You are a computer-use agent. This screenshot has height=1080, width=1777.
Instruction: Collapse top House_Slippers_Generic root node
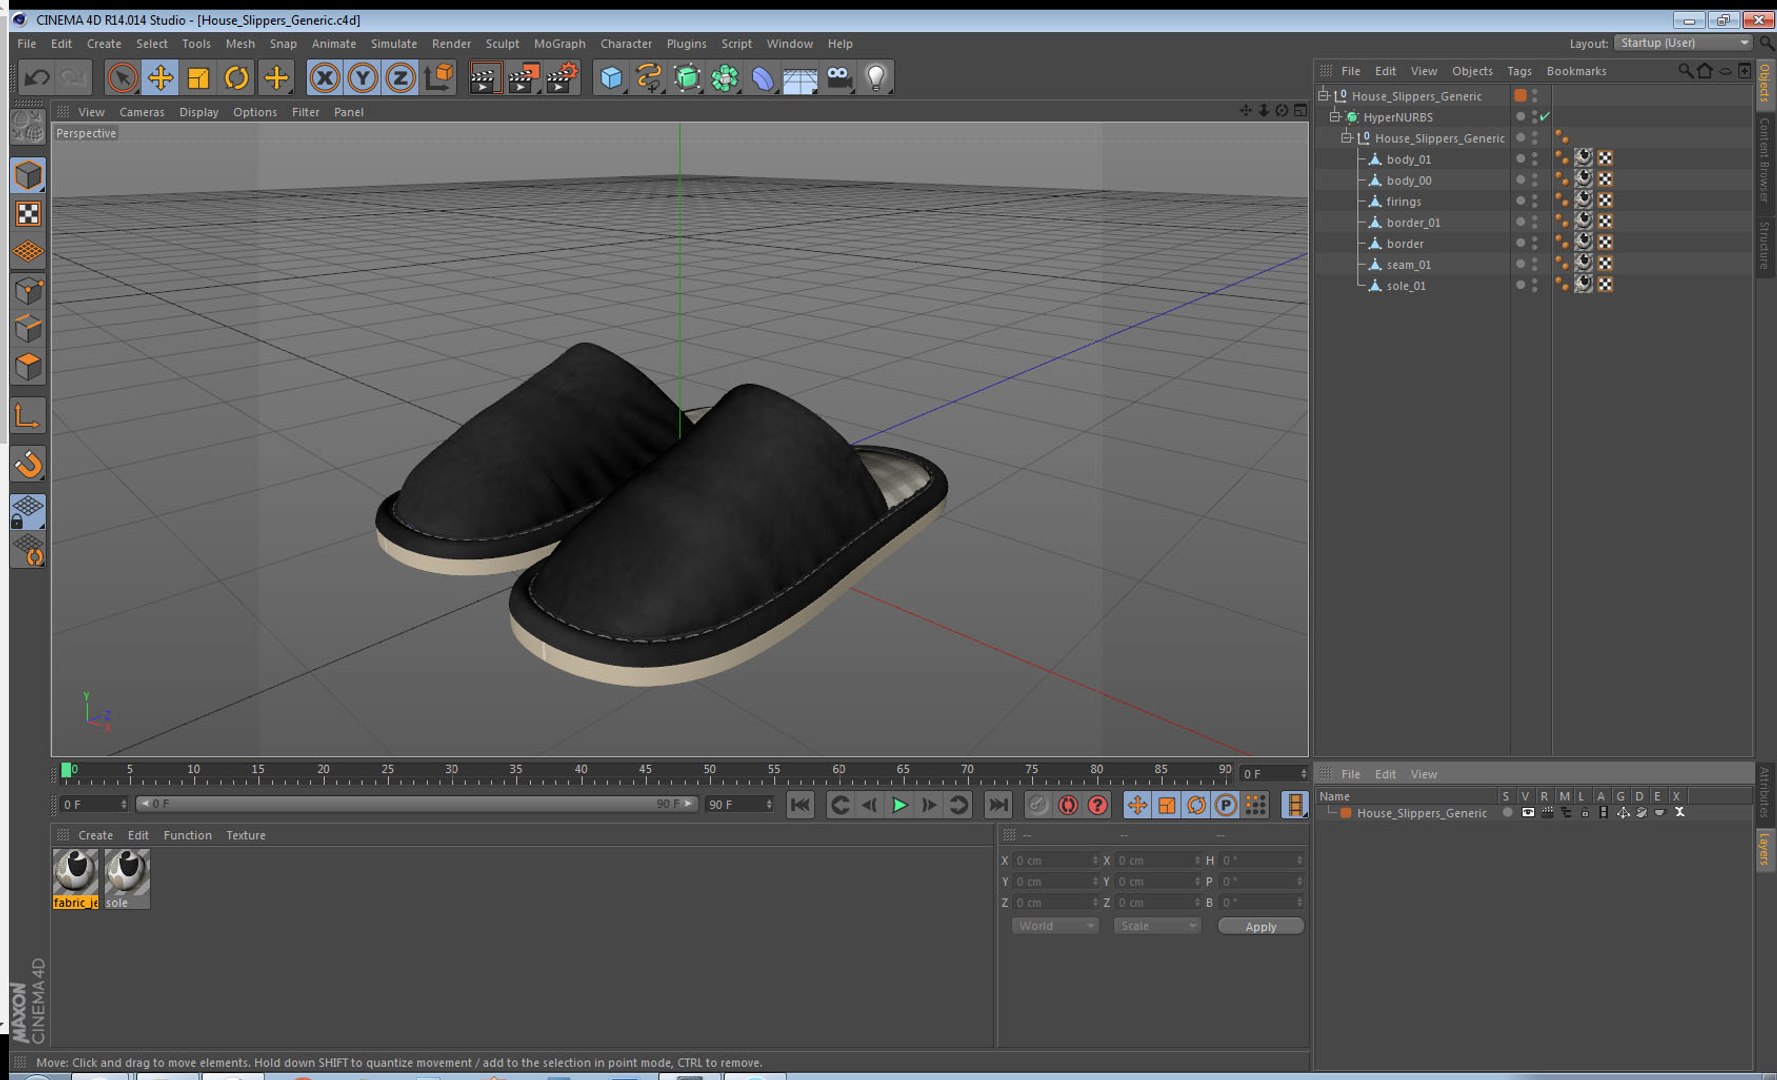pos(1324,96)
